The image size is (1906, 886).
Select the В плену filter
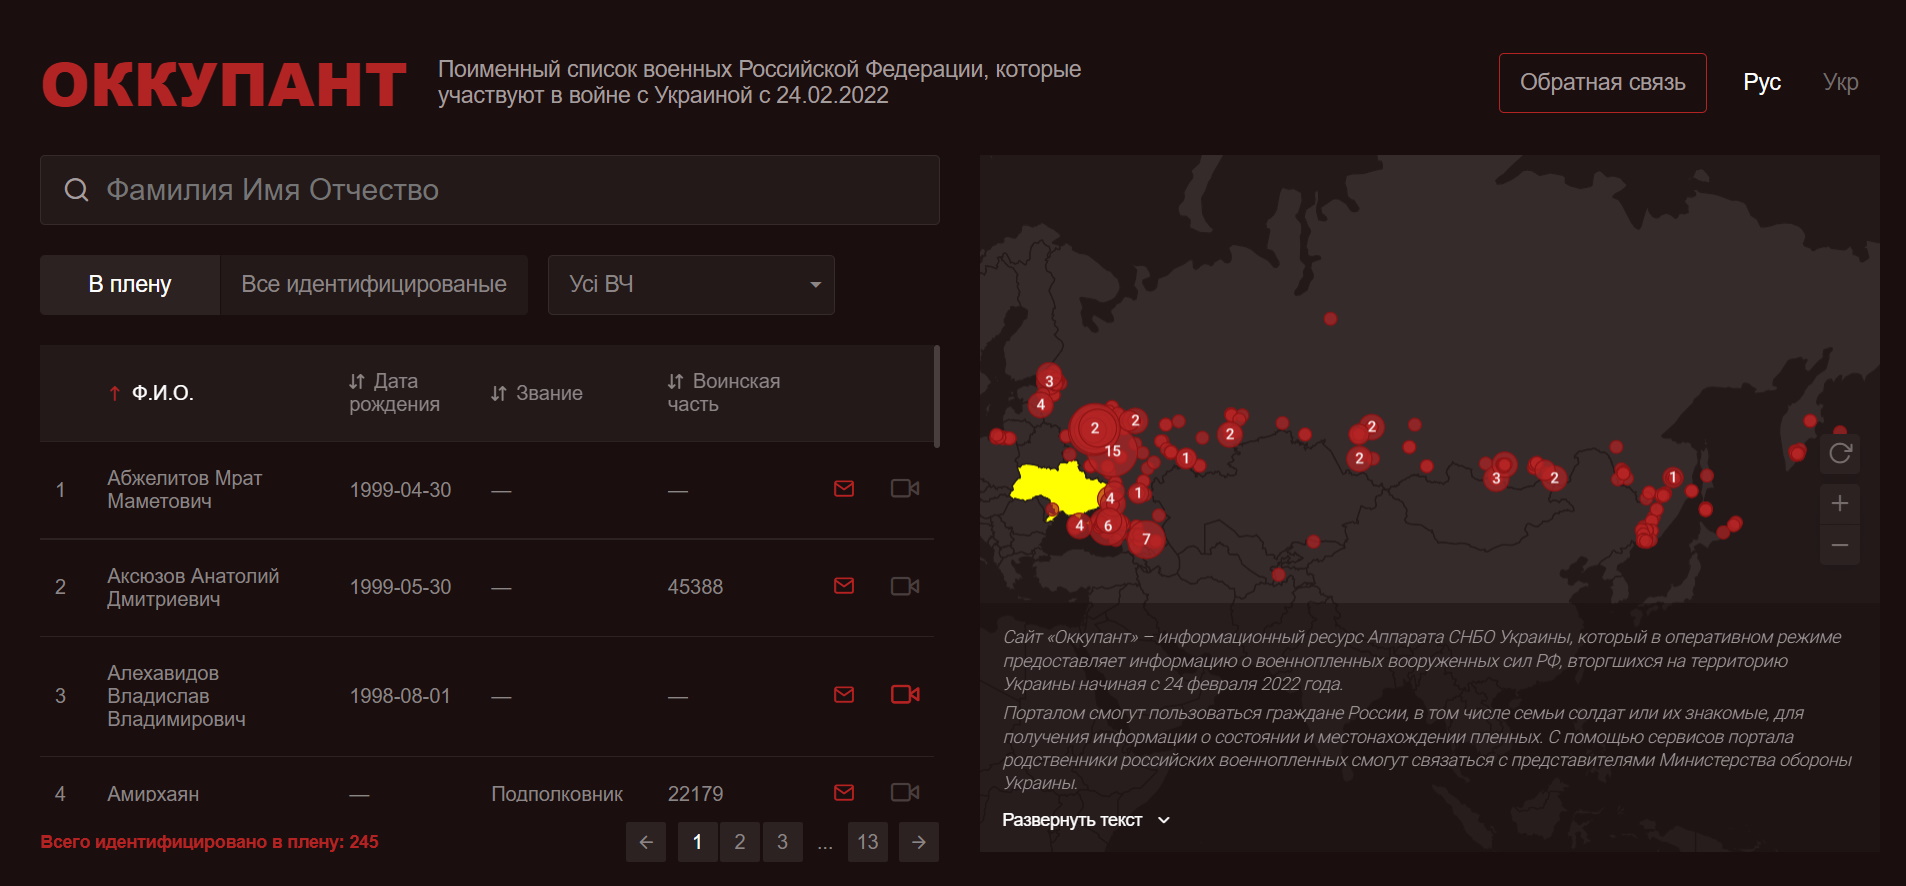pos(130,285)
